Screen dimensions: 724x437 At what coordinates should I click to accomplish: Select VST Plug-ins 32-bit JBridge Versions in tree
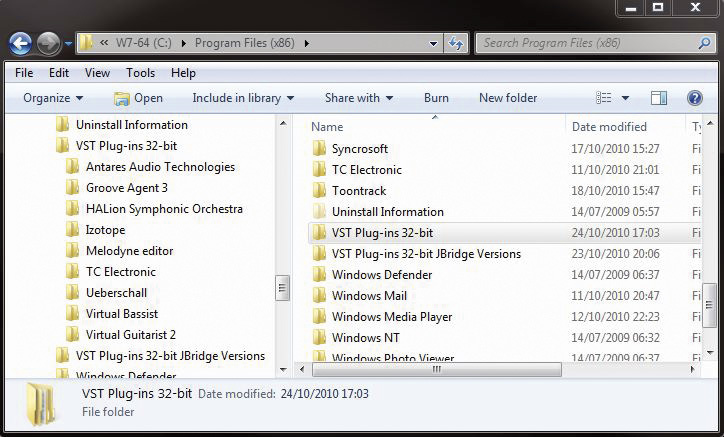tap(170, 356)
